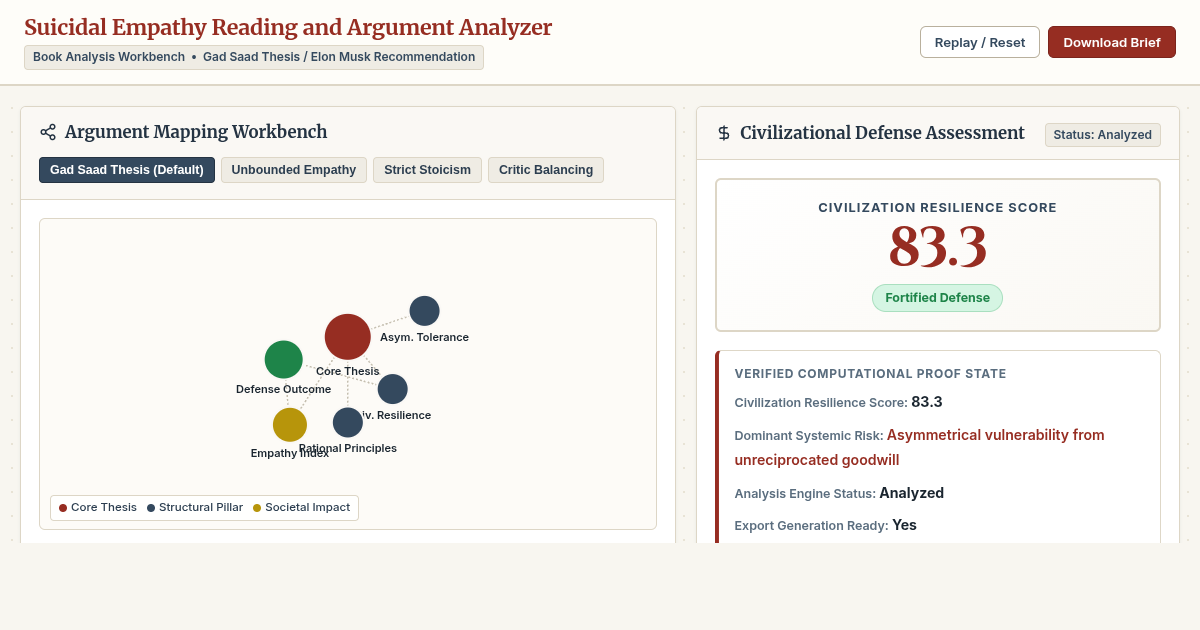This screenshot has height=630, width=1200.
Task: Click the Replay / Reset button
Action: point(980,42)
